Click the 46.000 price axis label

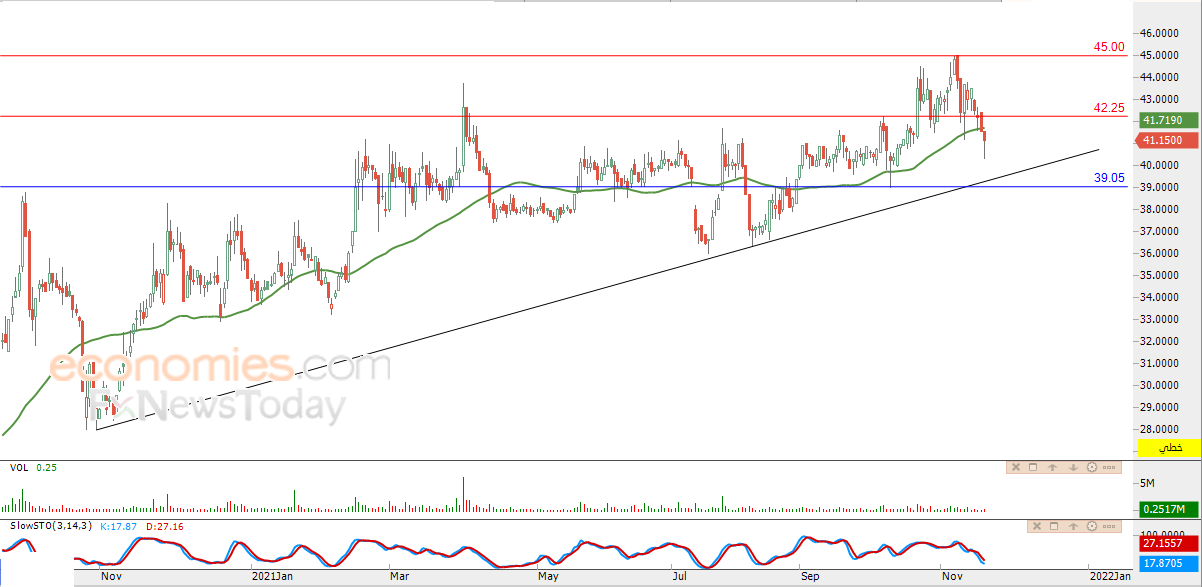pos(1160,33)
